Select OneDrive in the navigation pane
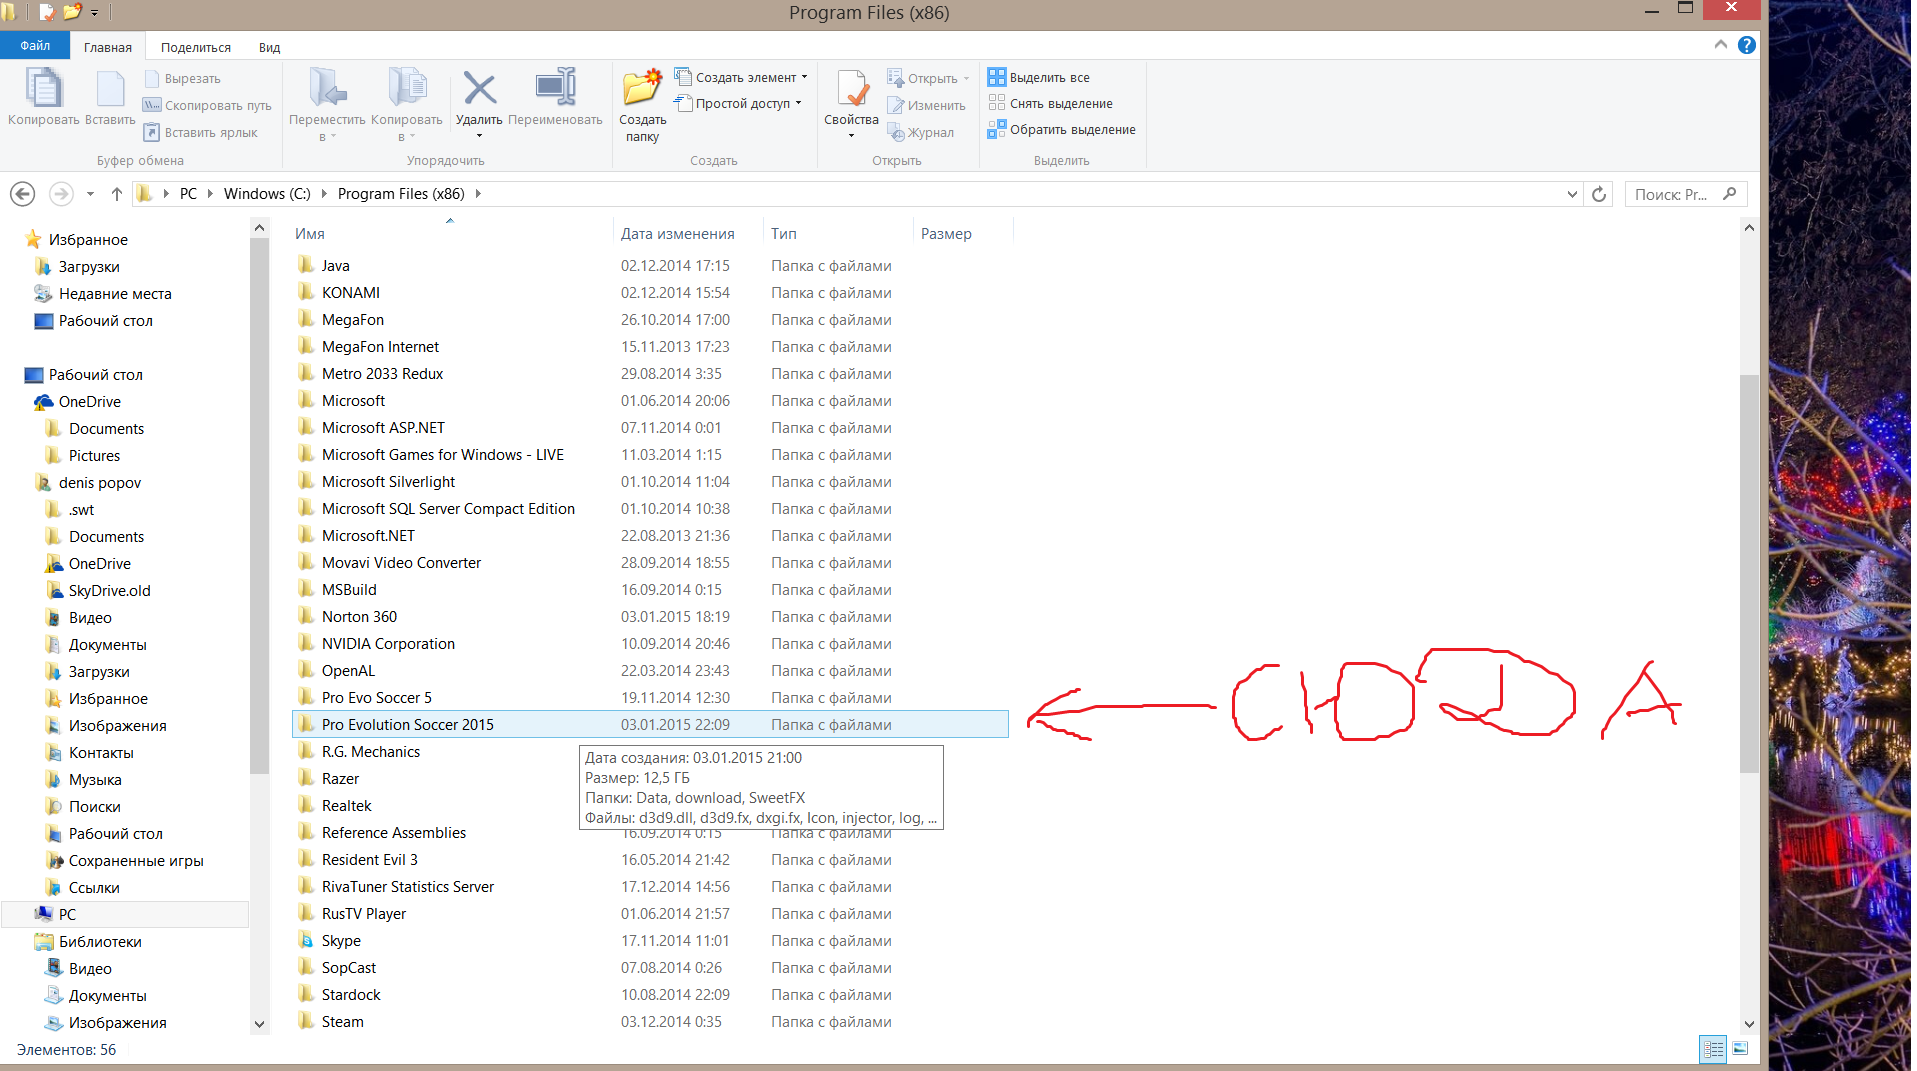This screenshot has width=1917, height=1071. (89, 402)
